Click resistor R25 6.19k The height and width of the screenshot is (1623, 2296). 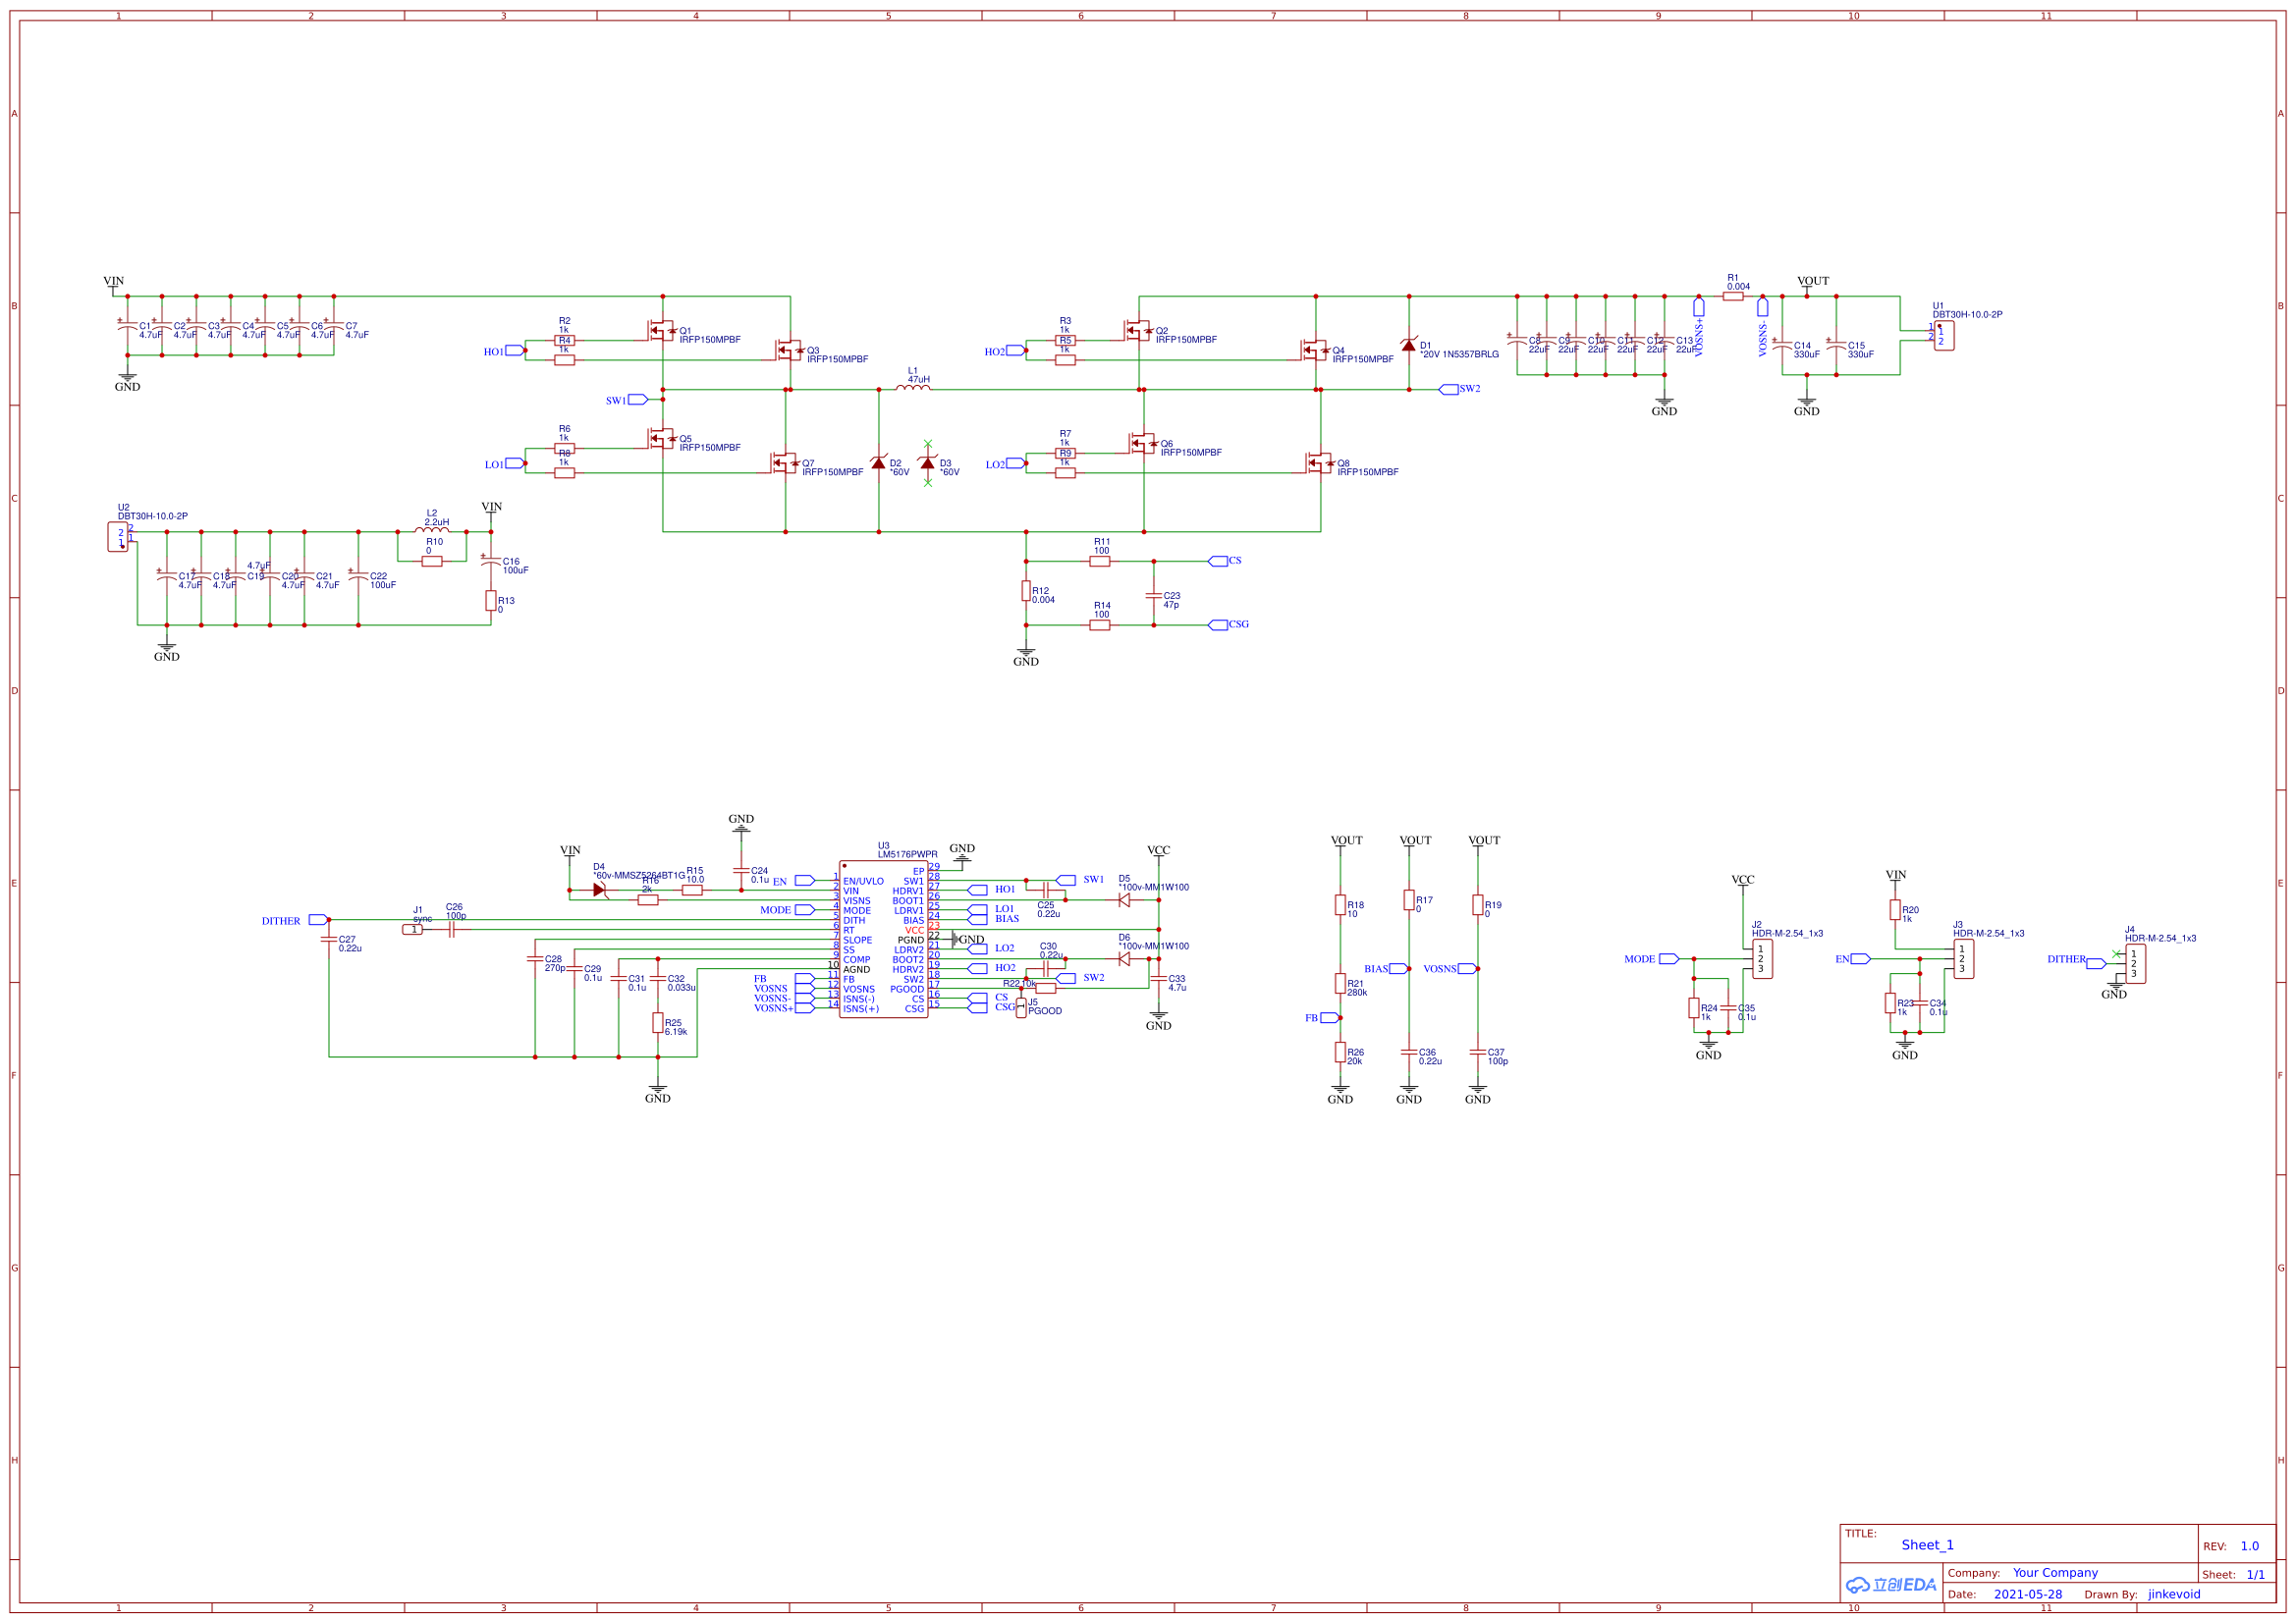pyautogui.click(x=658, y=1022)
